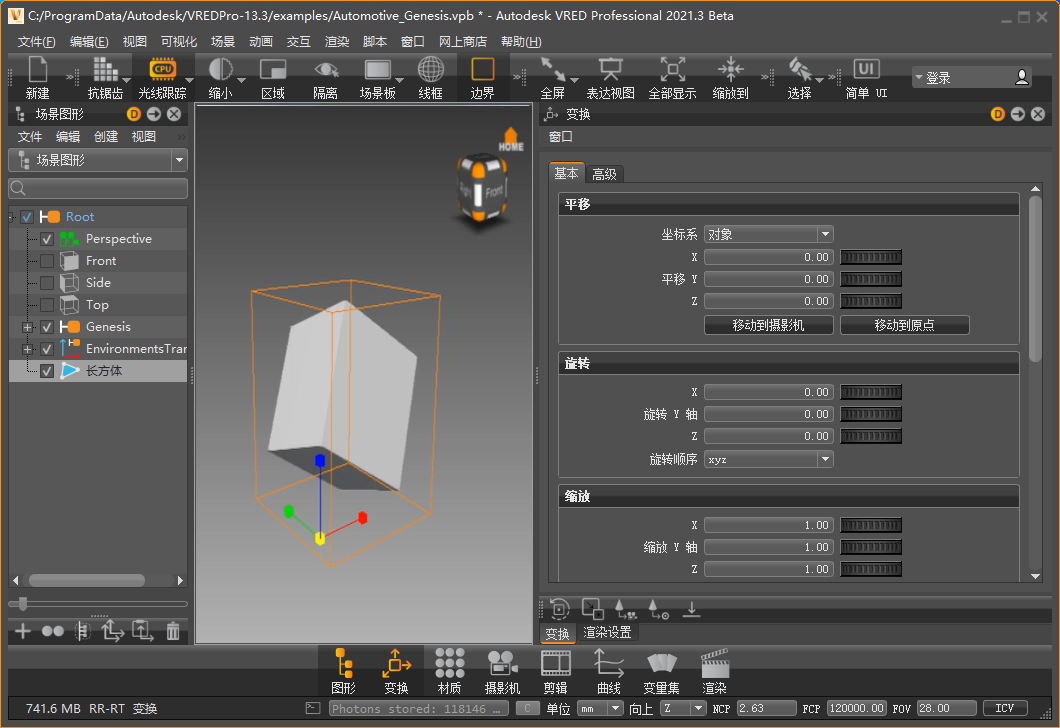
Task: Click the 移动到原点 button
Action: click(x=905, y=325)
